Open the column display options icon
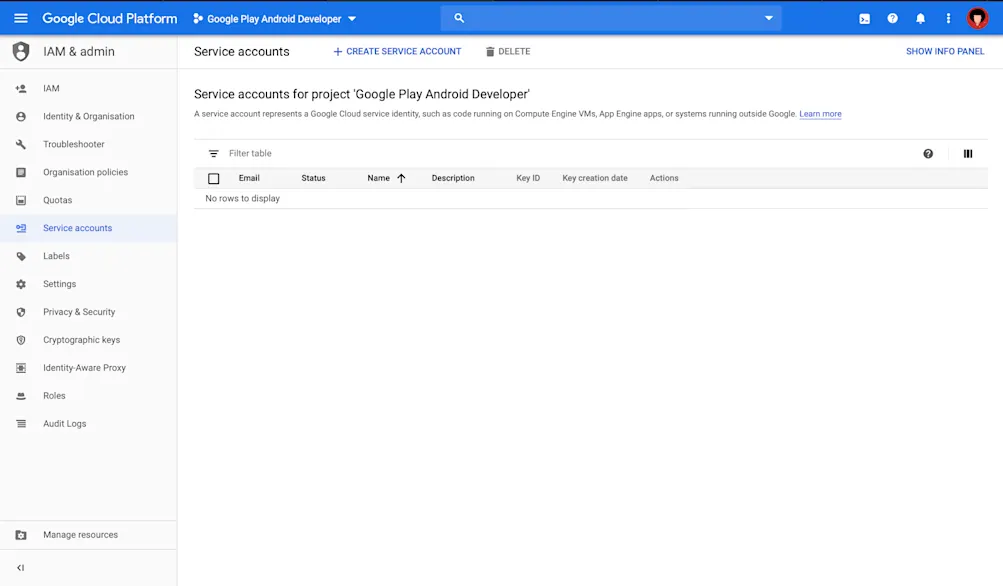 click(x=968, y=154)
